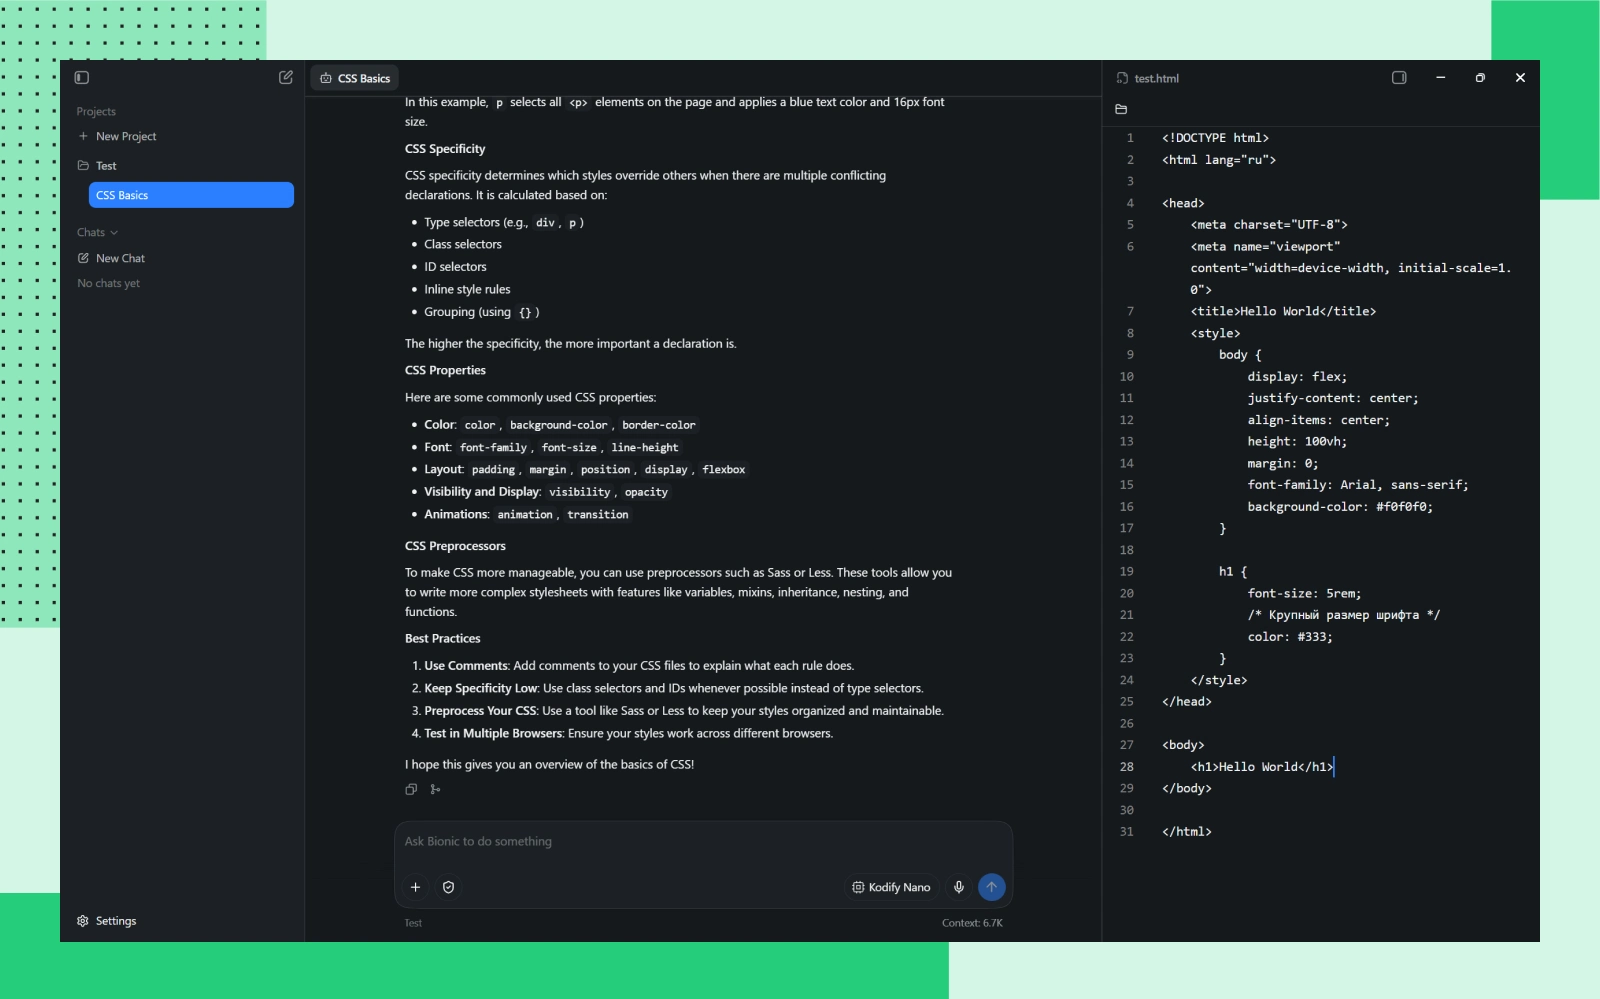Screen dimensions: 1600x999
Task: Open the folder icon in editor
Action: (x=1121, y=109)
